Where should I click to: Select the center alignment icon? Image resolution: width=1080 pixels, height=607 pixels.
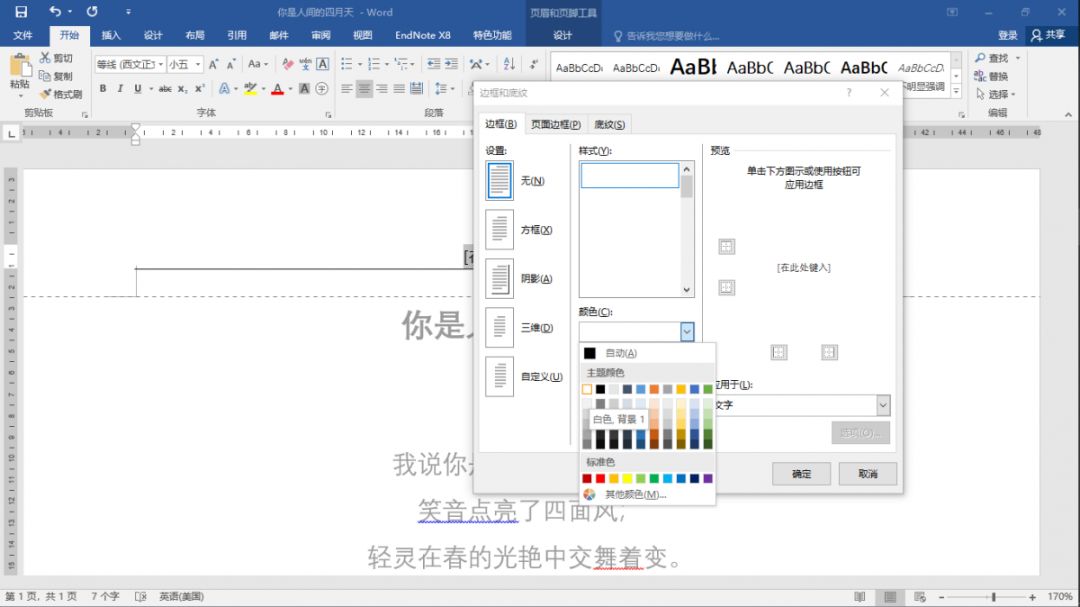365,89
